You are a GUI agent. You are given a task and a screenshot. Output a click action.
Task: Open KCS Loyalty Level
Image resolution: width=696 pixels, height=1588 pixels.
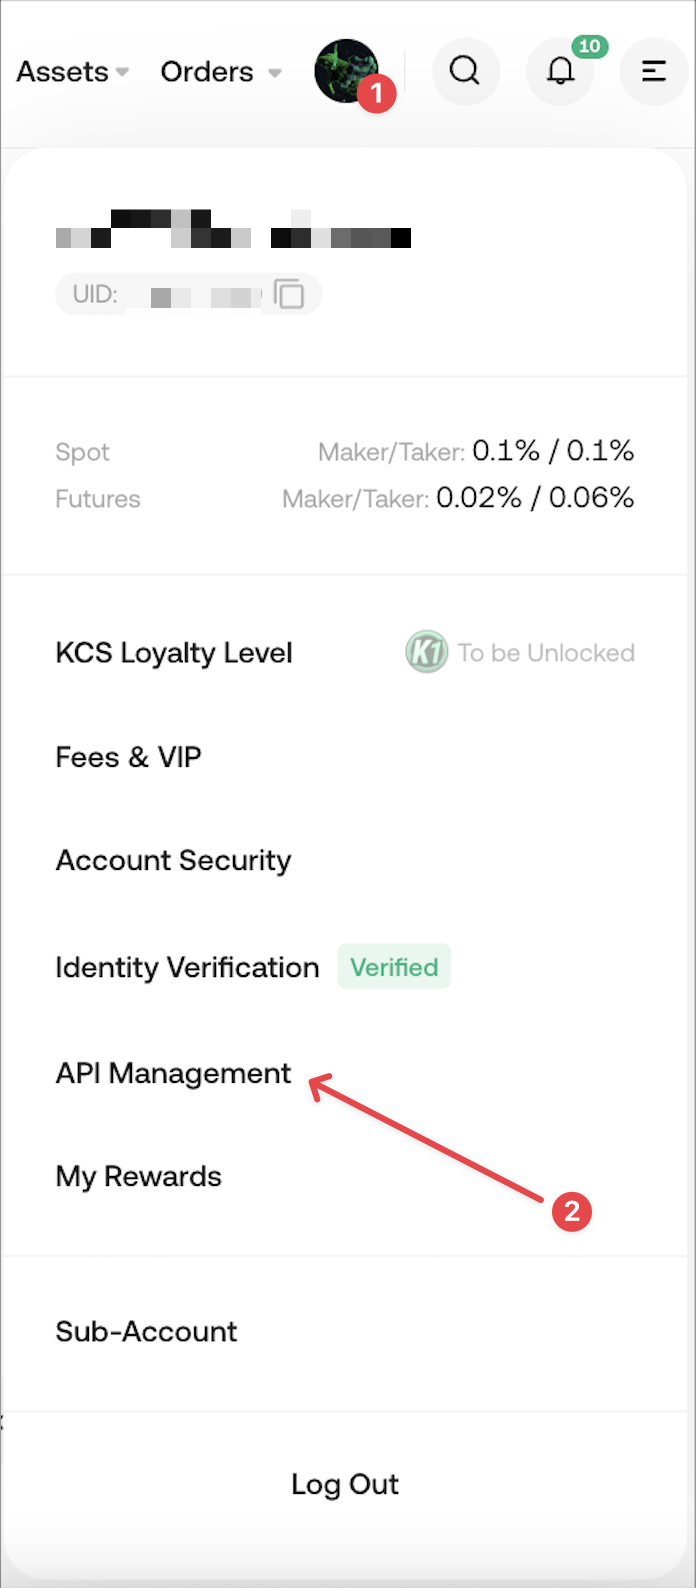pos(174,653)
